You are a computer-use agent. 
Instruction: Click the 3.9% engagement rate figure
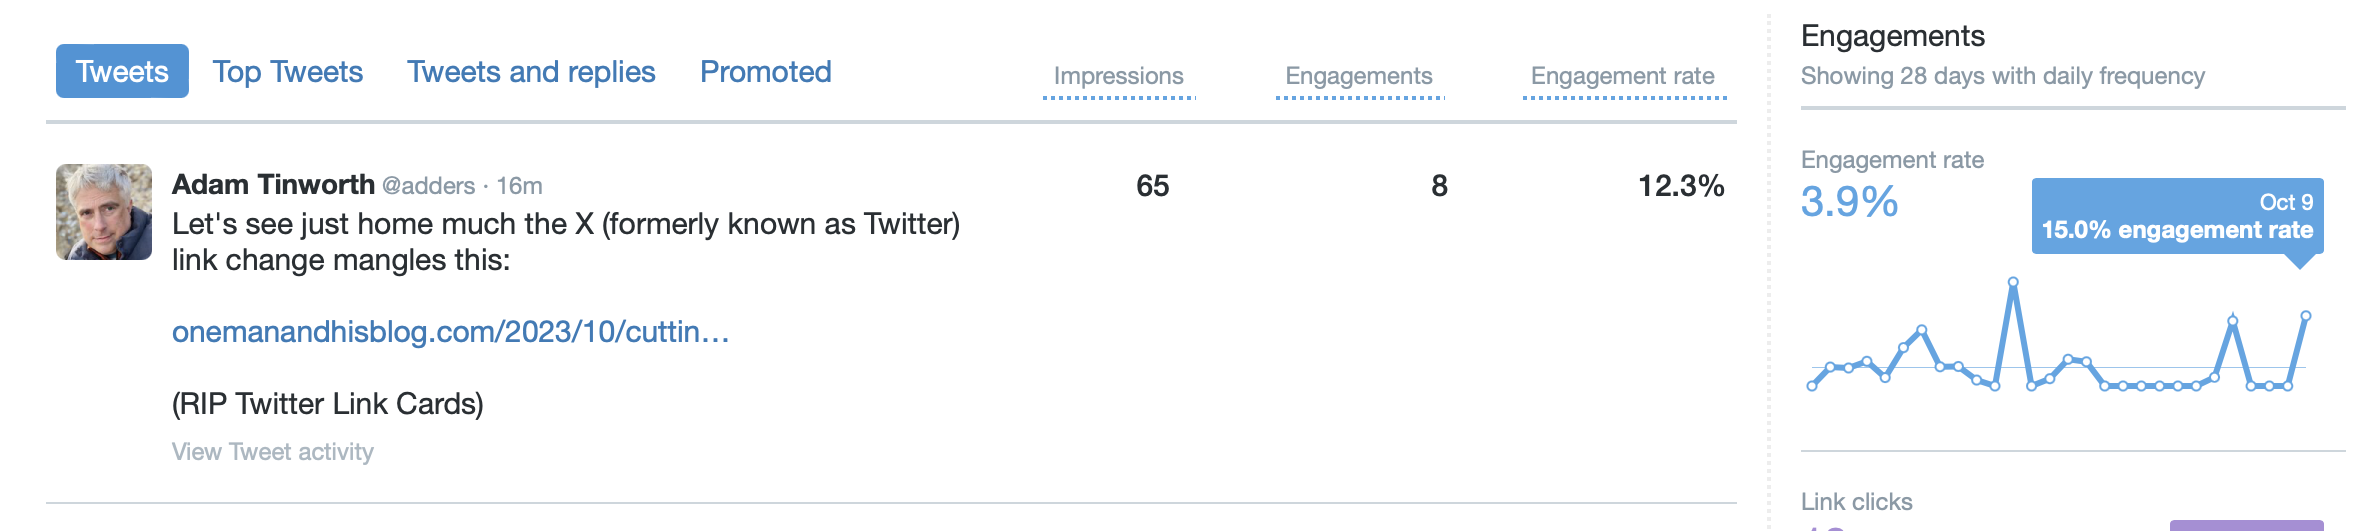[1849, 202]
